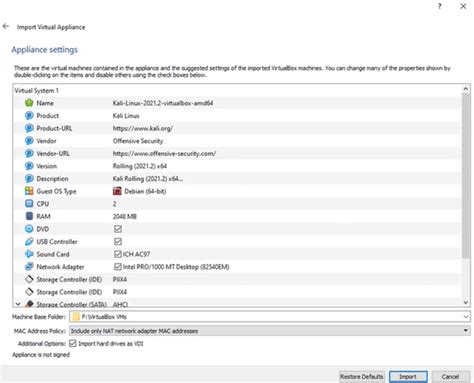Disable the ICH AC97 sound card checkbox
The height and width of the screenshot is (383, 474).
pos(118,254)
